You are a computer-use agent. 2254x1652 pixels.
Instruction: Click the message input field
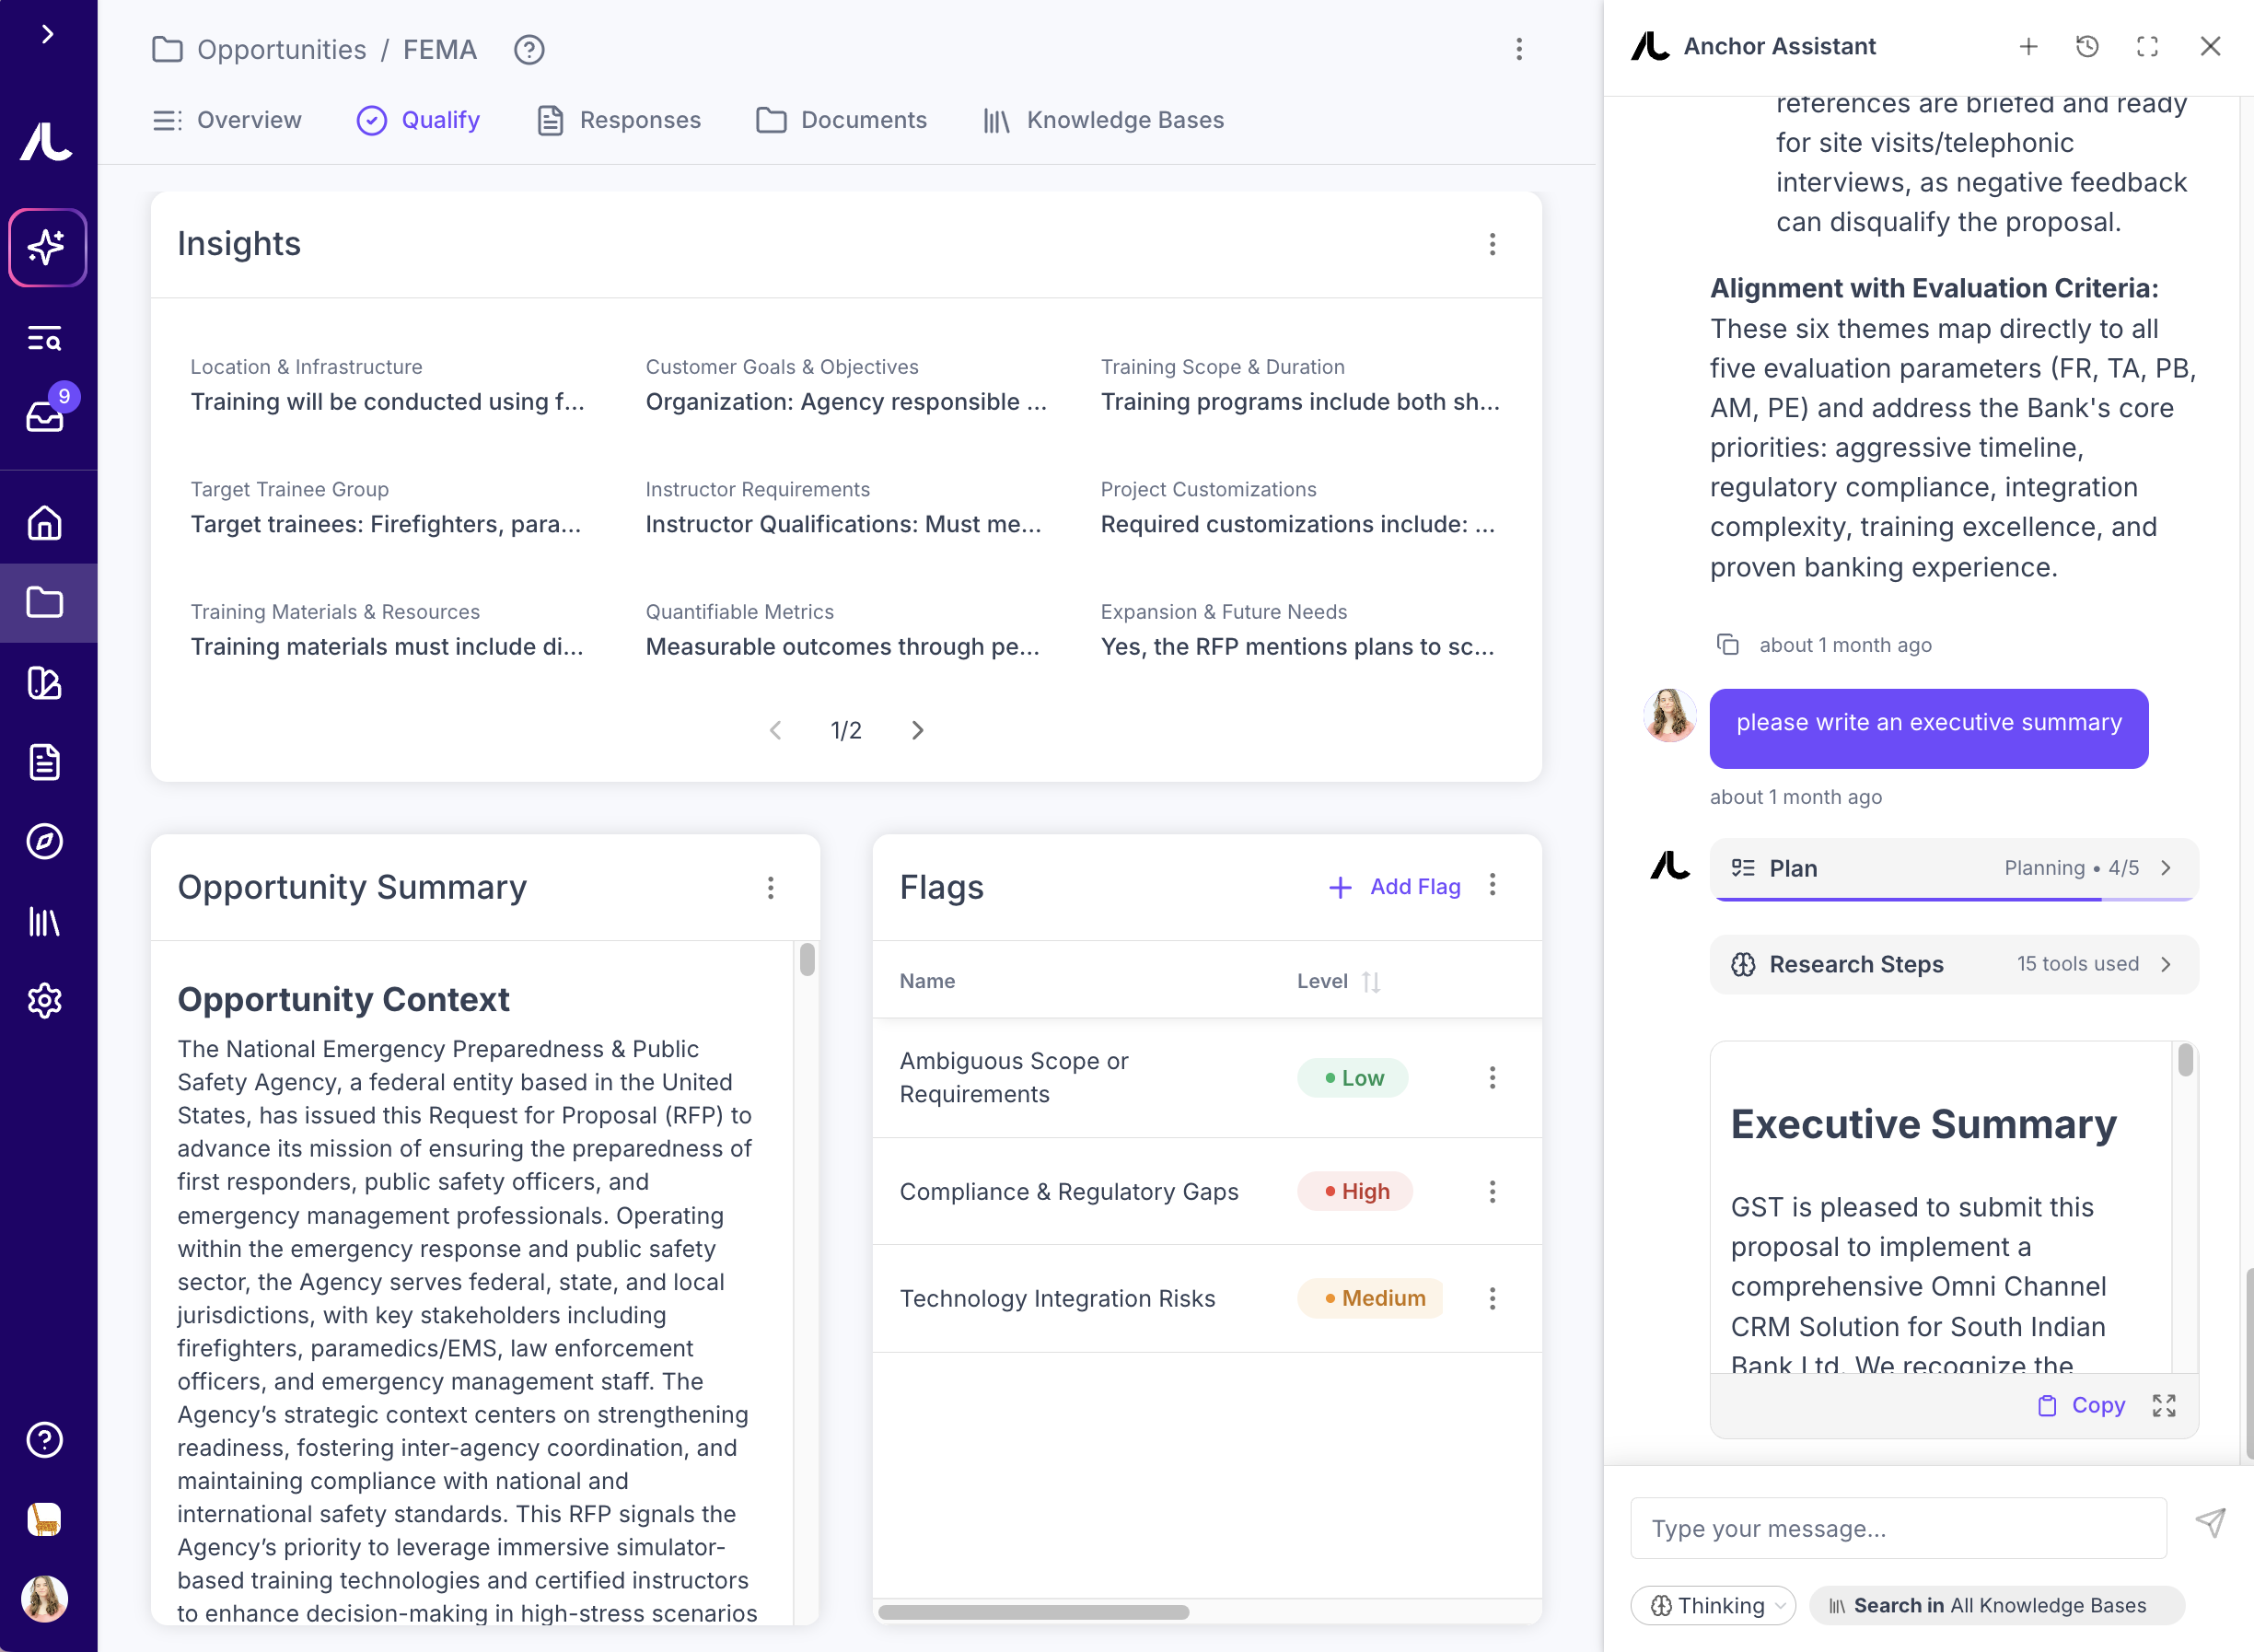point(1898,1529)
